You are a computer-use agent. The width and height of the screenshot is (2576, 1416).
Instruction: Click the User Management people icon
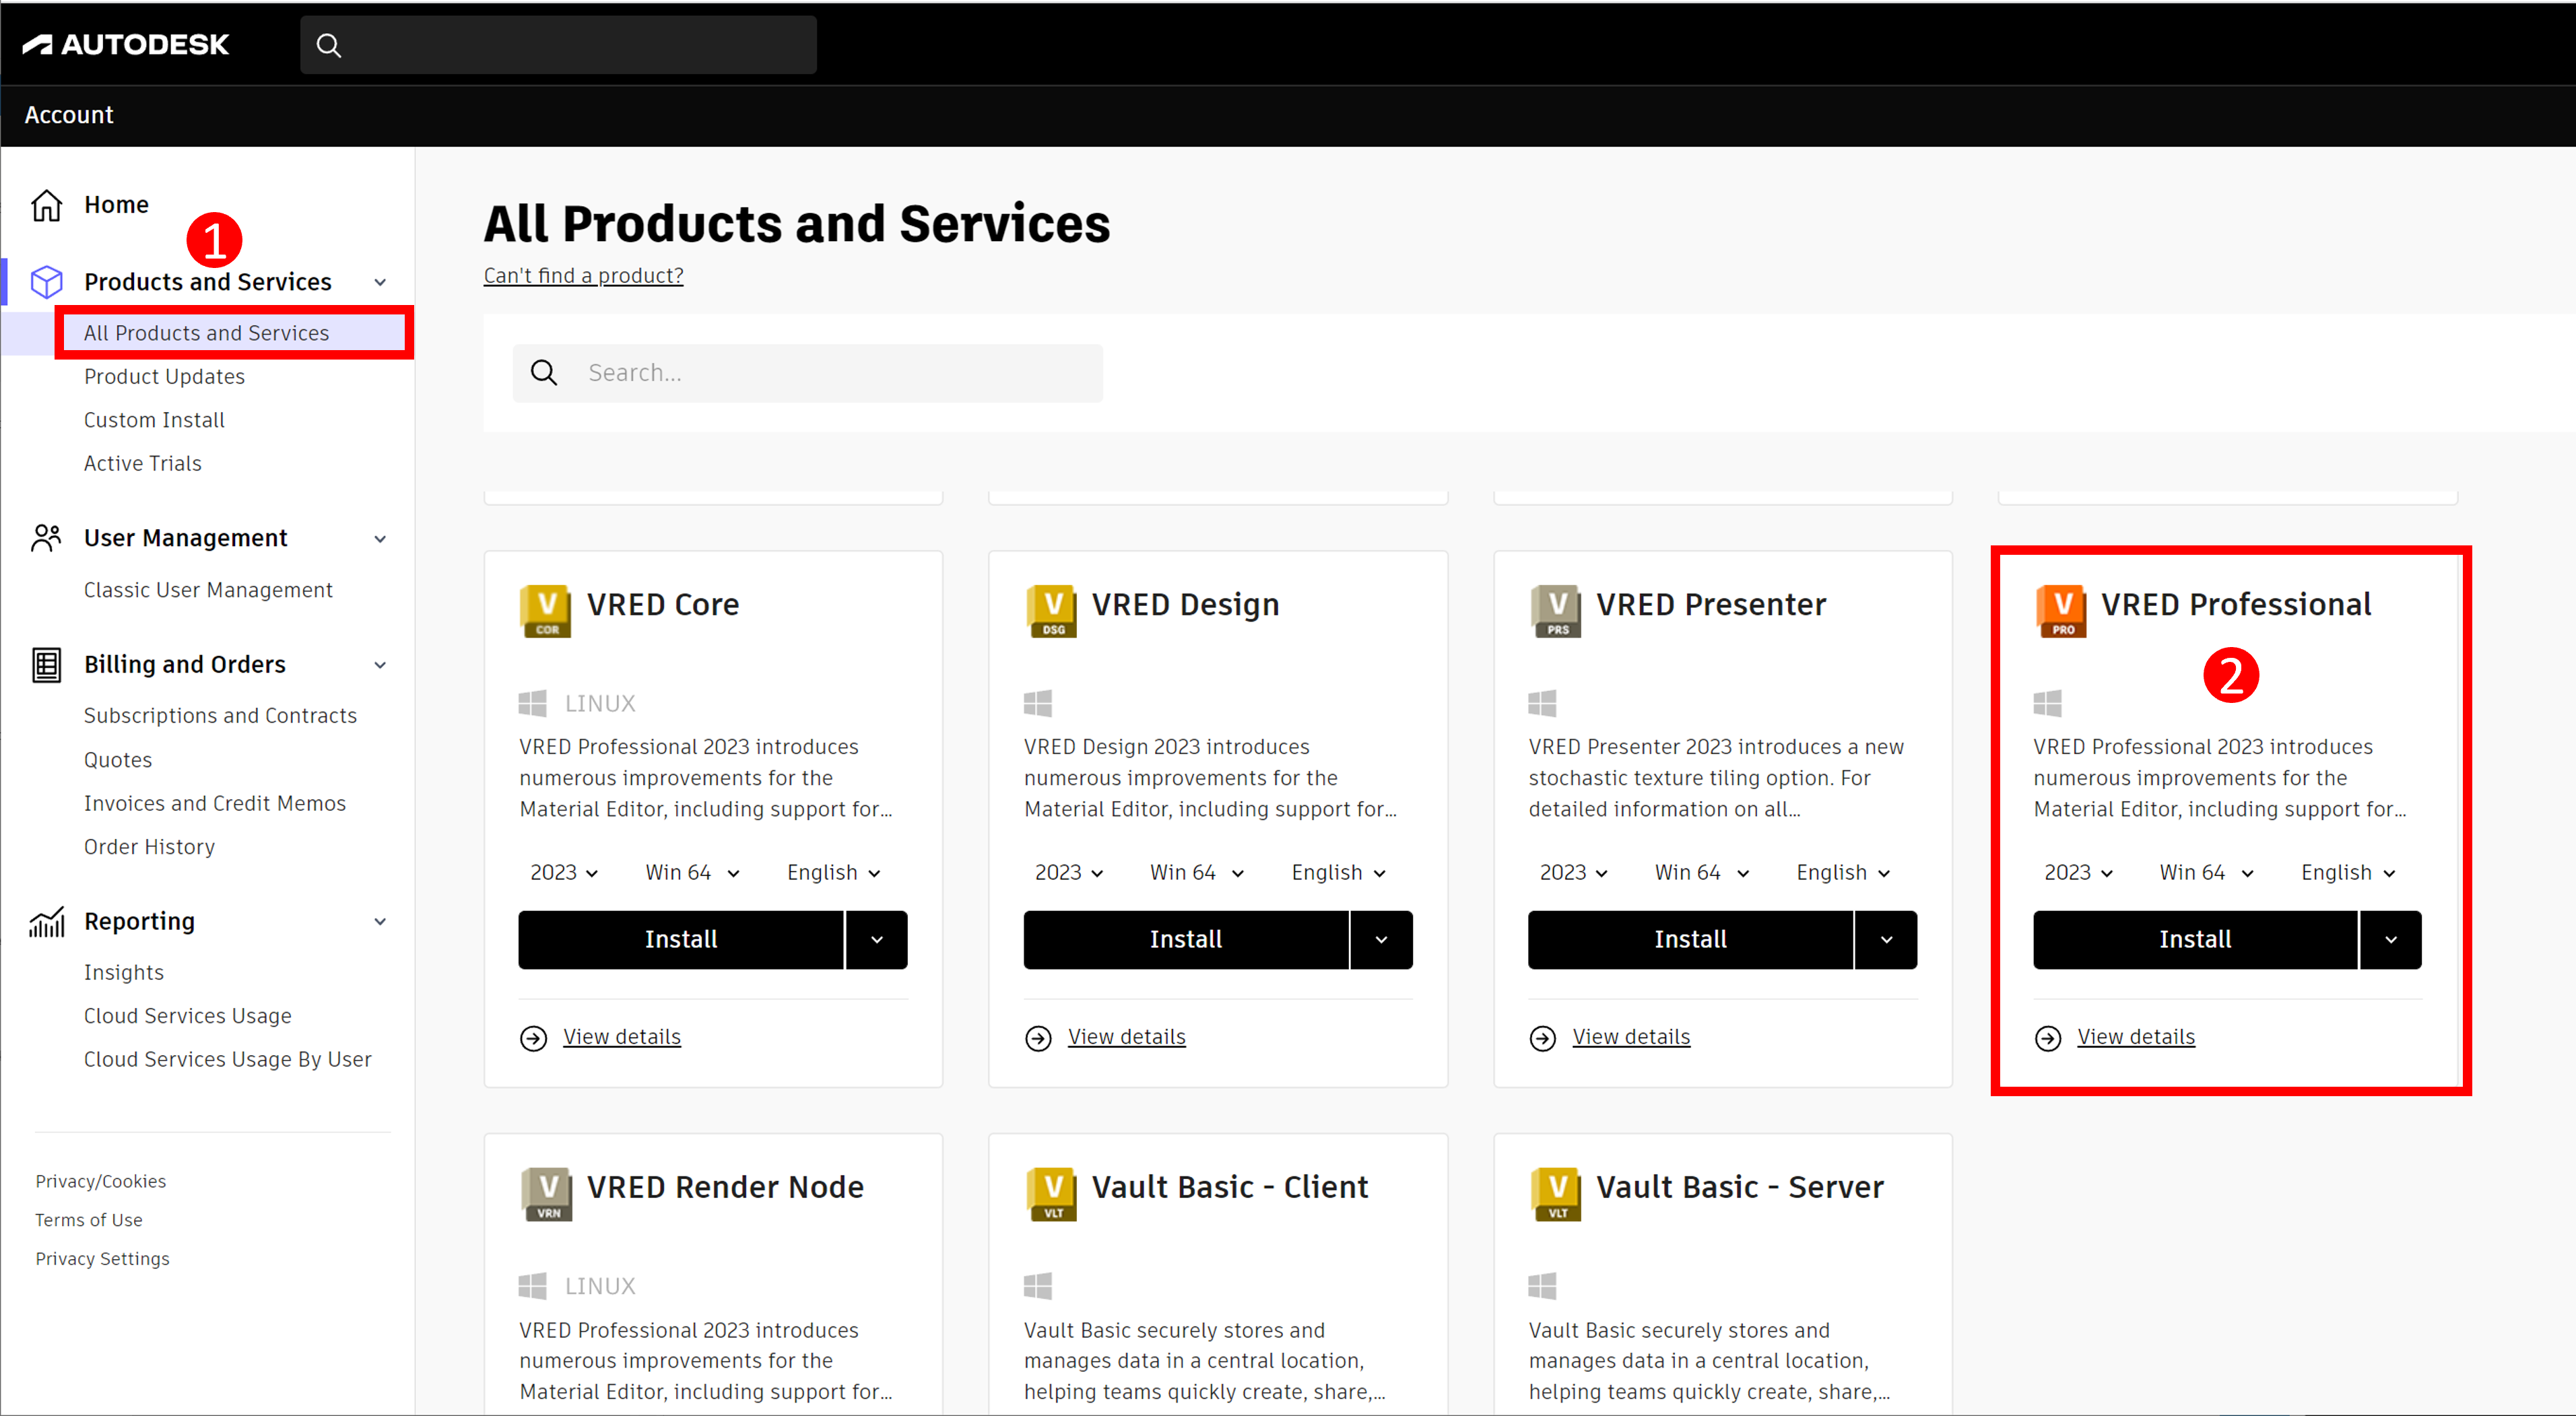(46, 538)
